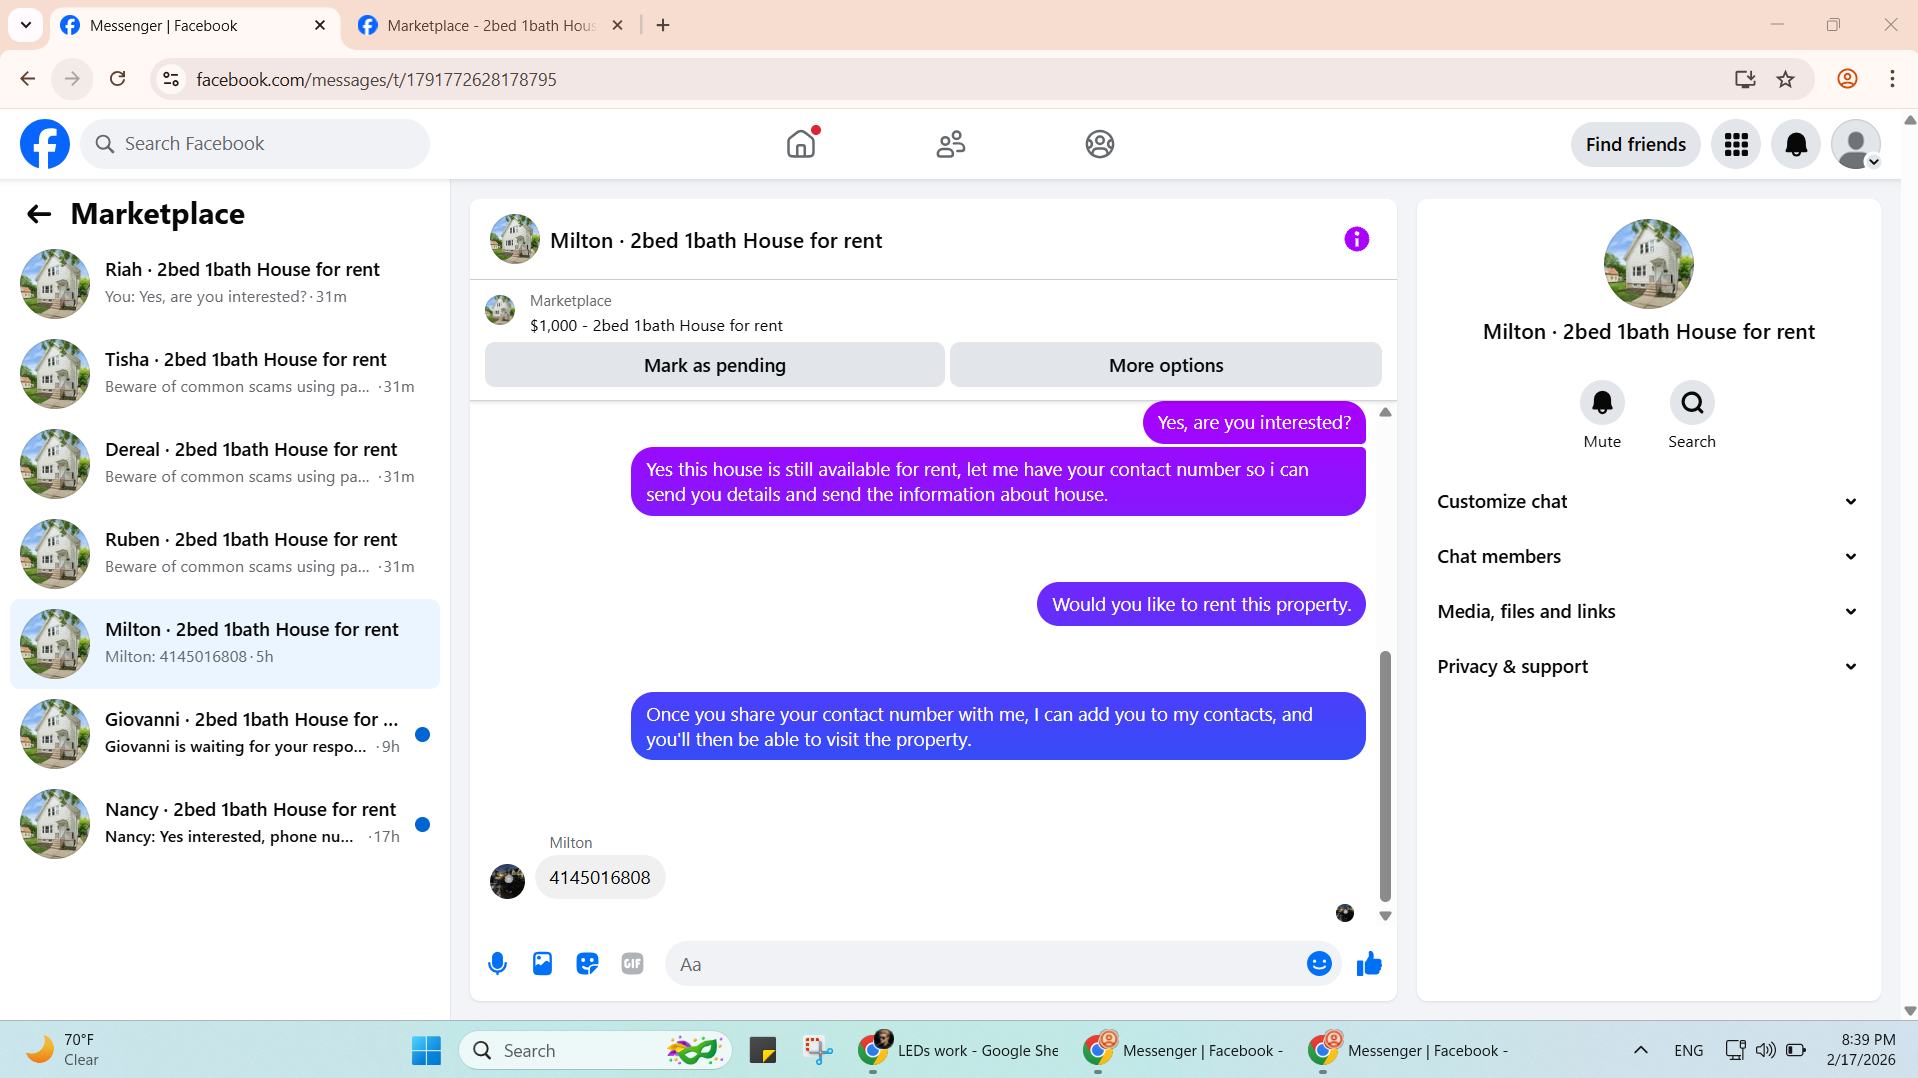This screenshot has height=1078, width=1918.
Task: Choose a GIF from the GIF icon
Action: [632, 964]
